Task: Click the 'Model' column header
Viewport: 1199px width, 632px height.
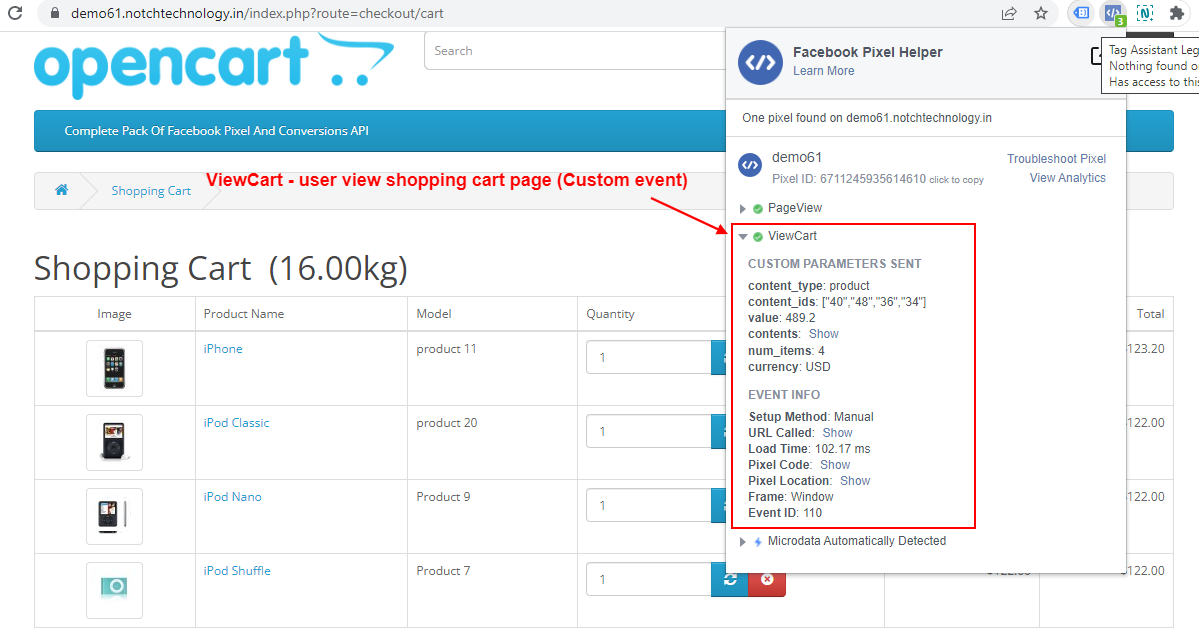Action: point(434,314)
